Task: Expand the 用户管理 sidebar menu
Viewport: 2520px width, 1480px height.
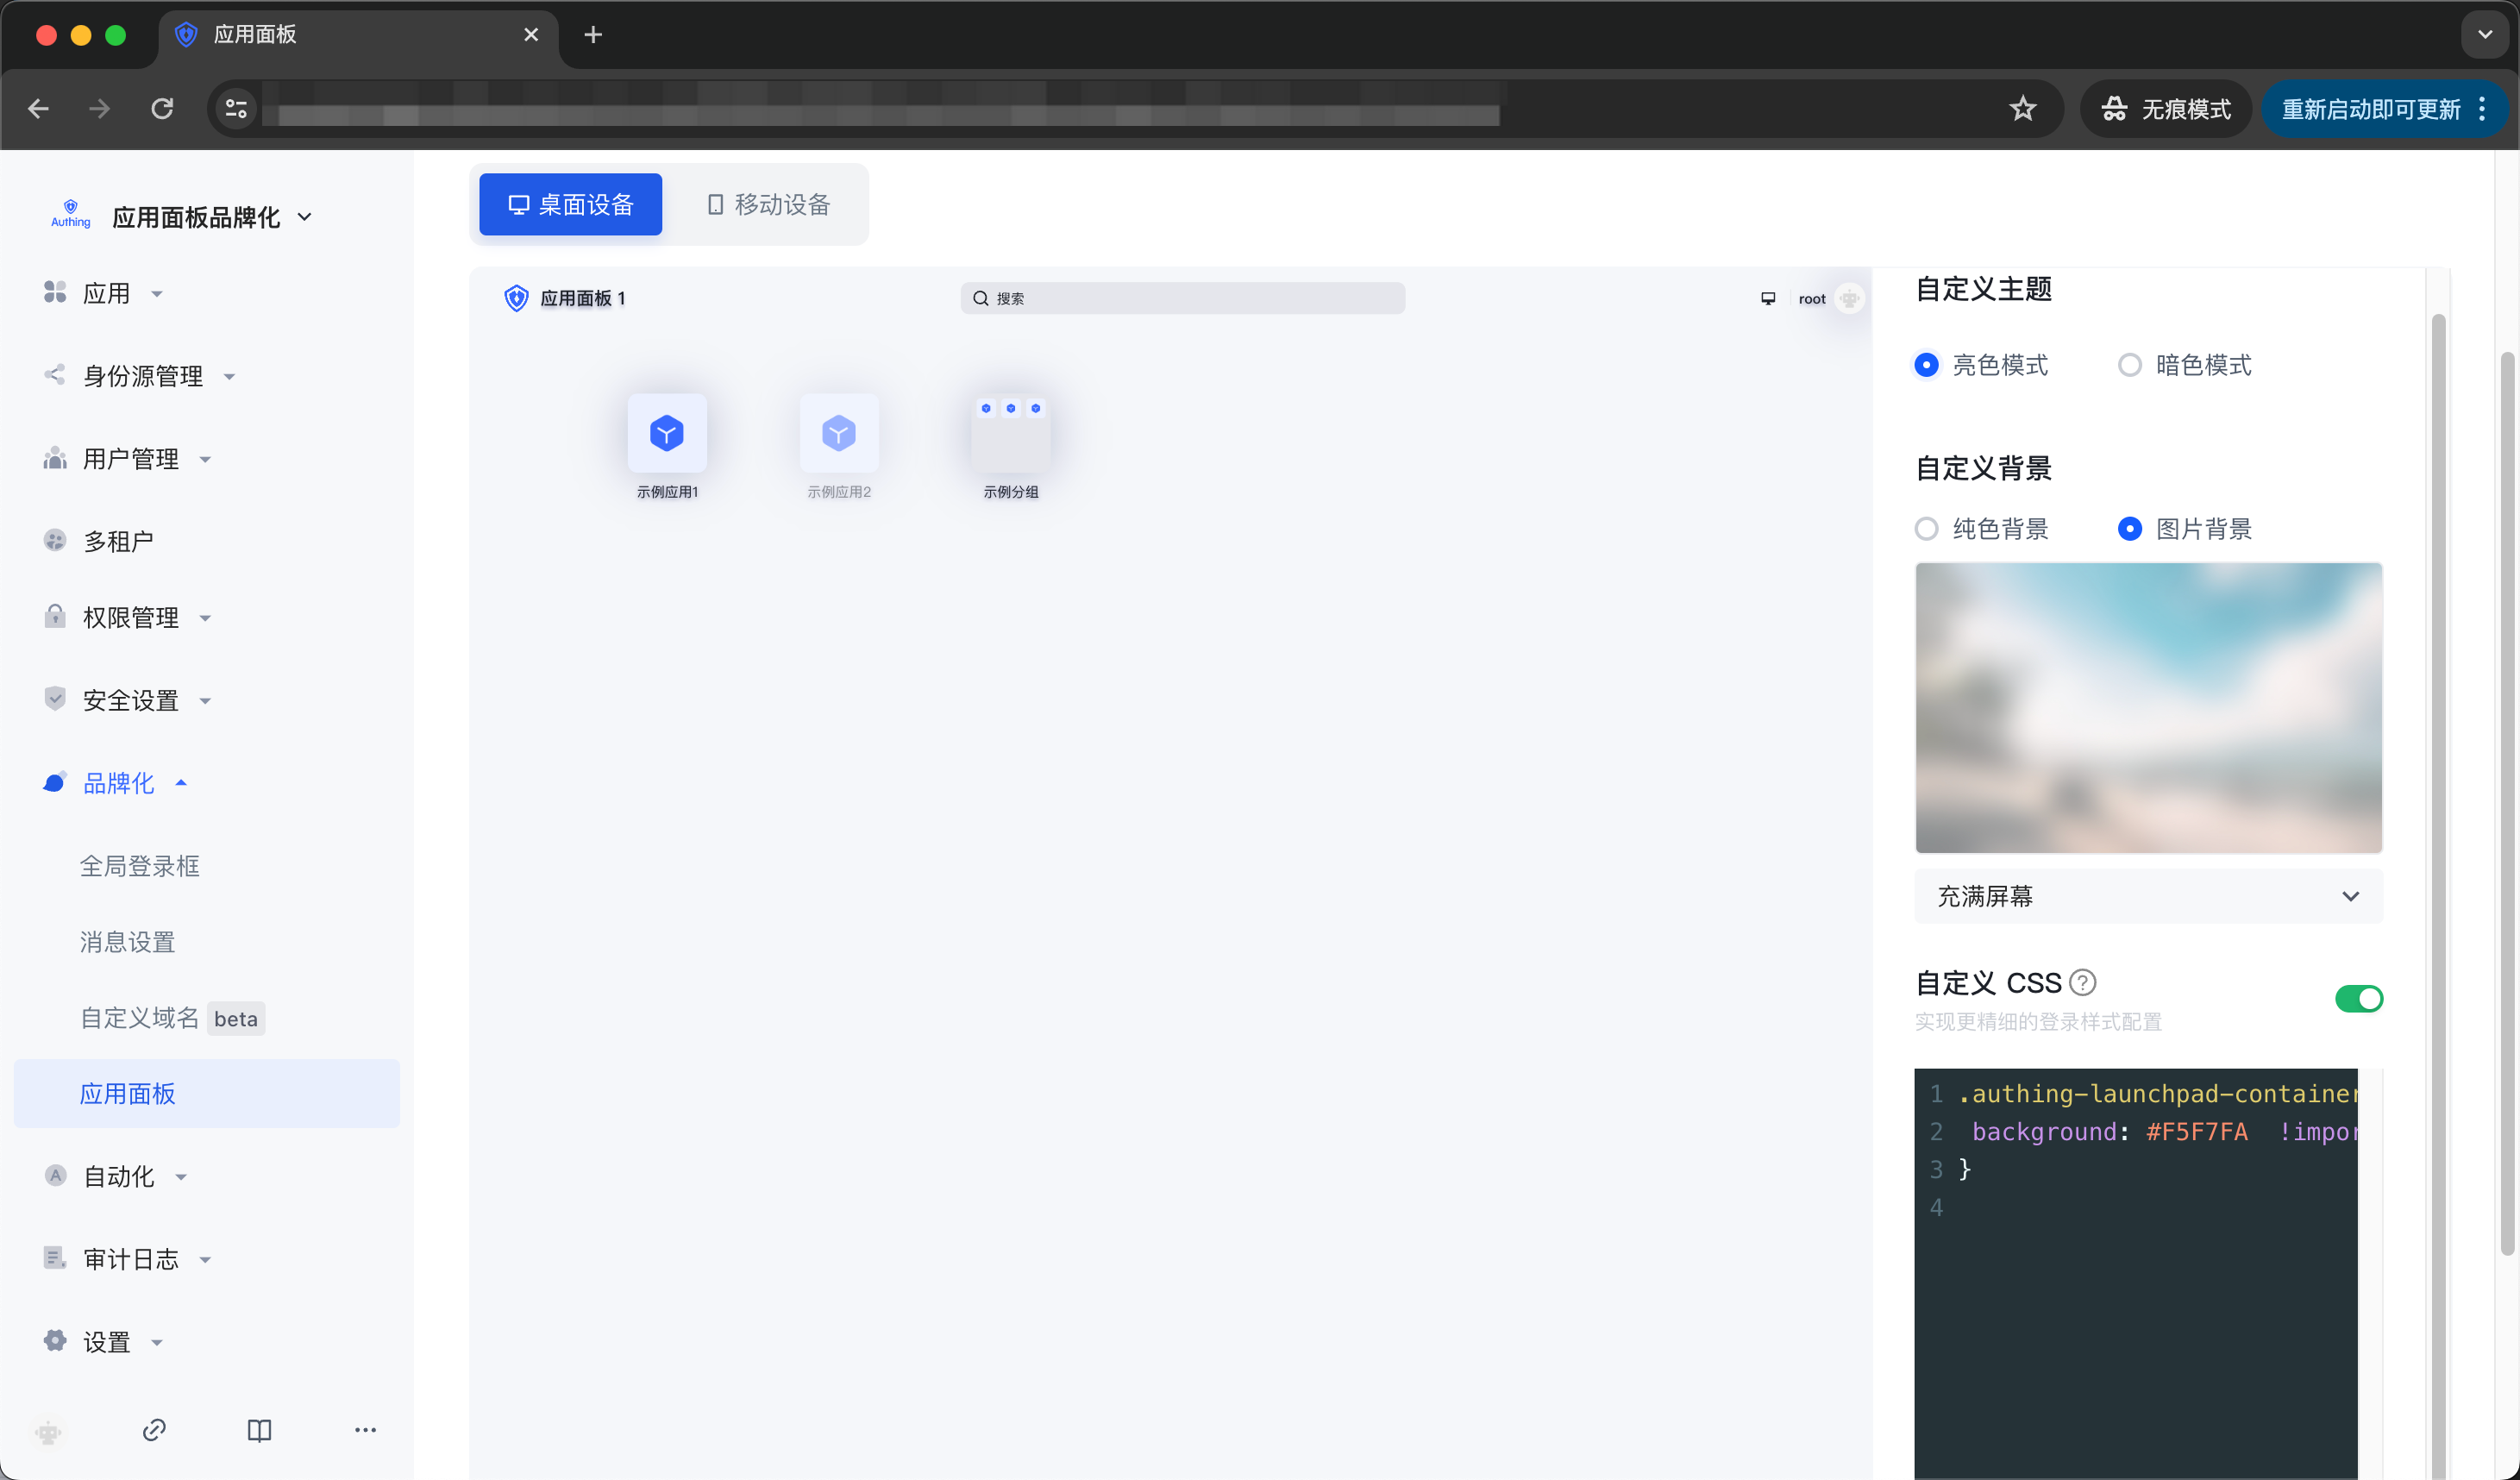Action: [131, 459]
